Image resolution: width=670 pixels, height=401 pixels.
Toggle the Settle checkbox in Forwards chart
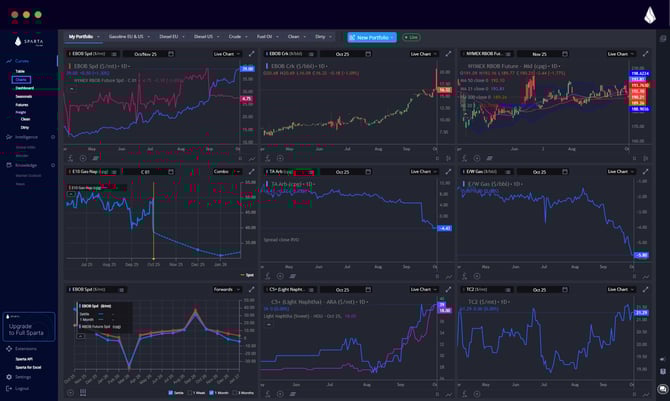point(171,393)
